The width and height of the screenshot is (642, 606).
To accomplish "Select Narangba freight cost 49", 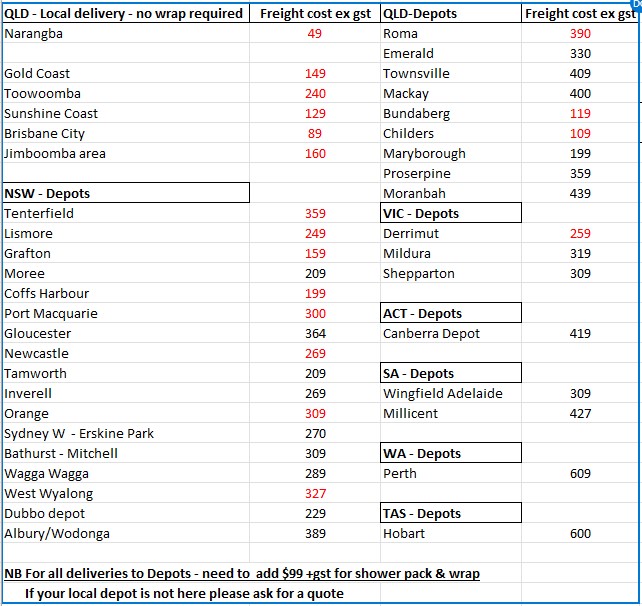I will point(314,33).
